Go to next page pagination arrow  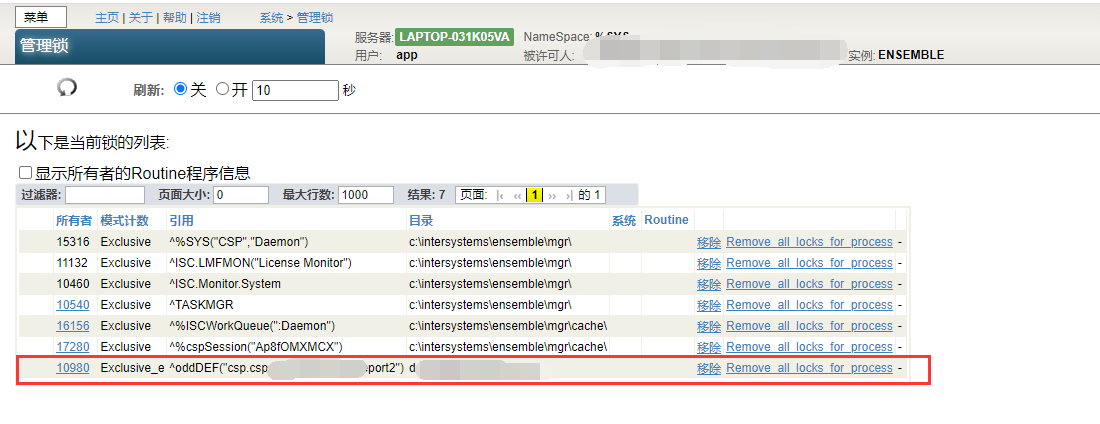pos(552,195)
